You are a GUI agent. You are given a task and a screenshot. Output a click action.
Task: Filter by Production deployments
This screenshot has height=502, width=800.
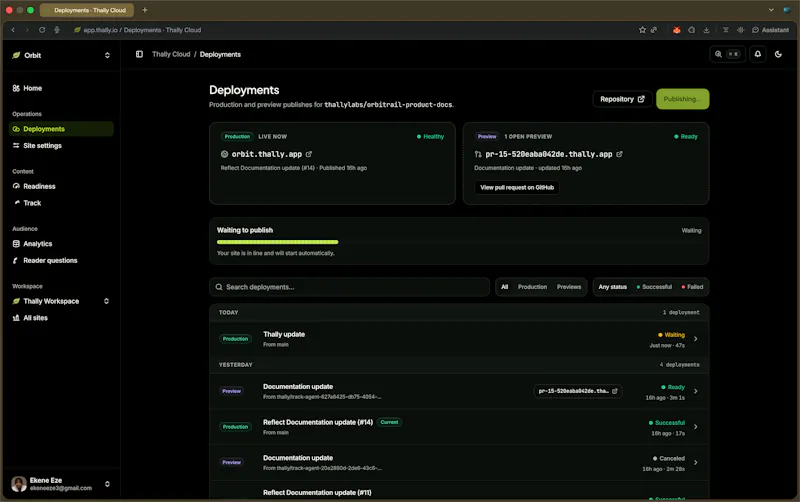[532, 287]
